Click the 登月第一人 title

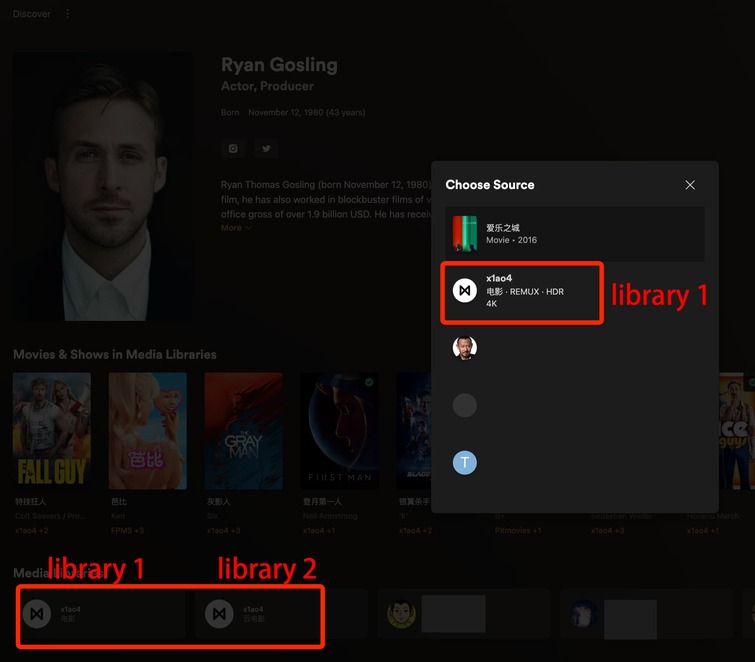(322, 502)
